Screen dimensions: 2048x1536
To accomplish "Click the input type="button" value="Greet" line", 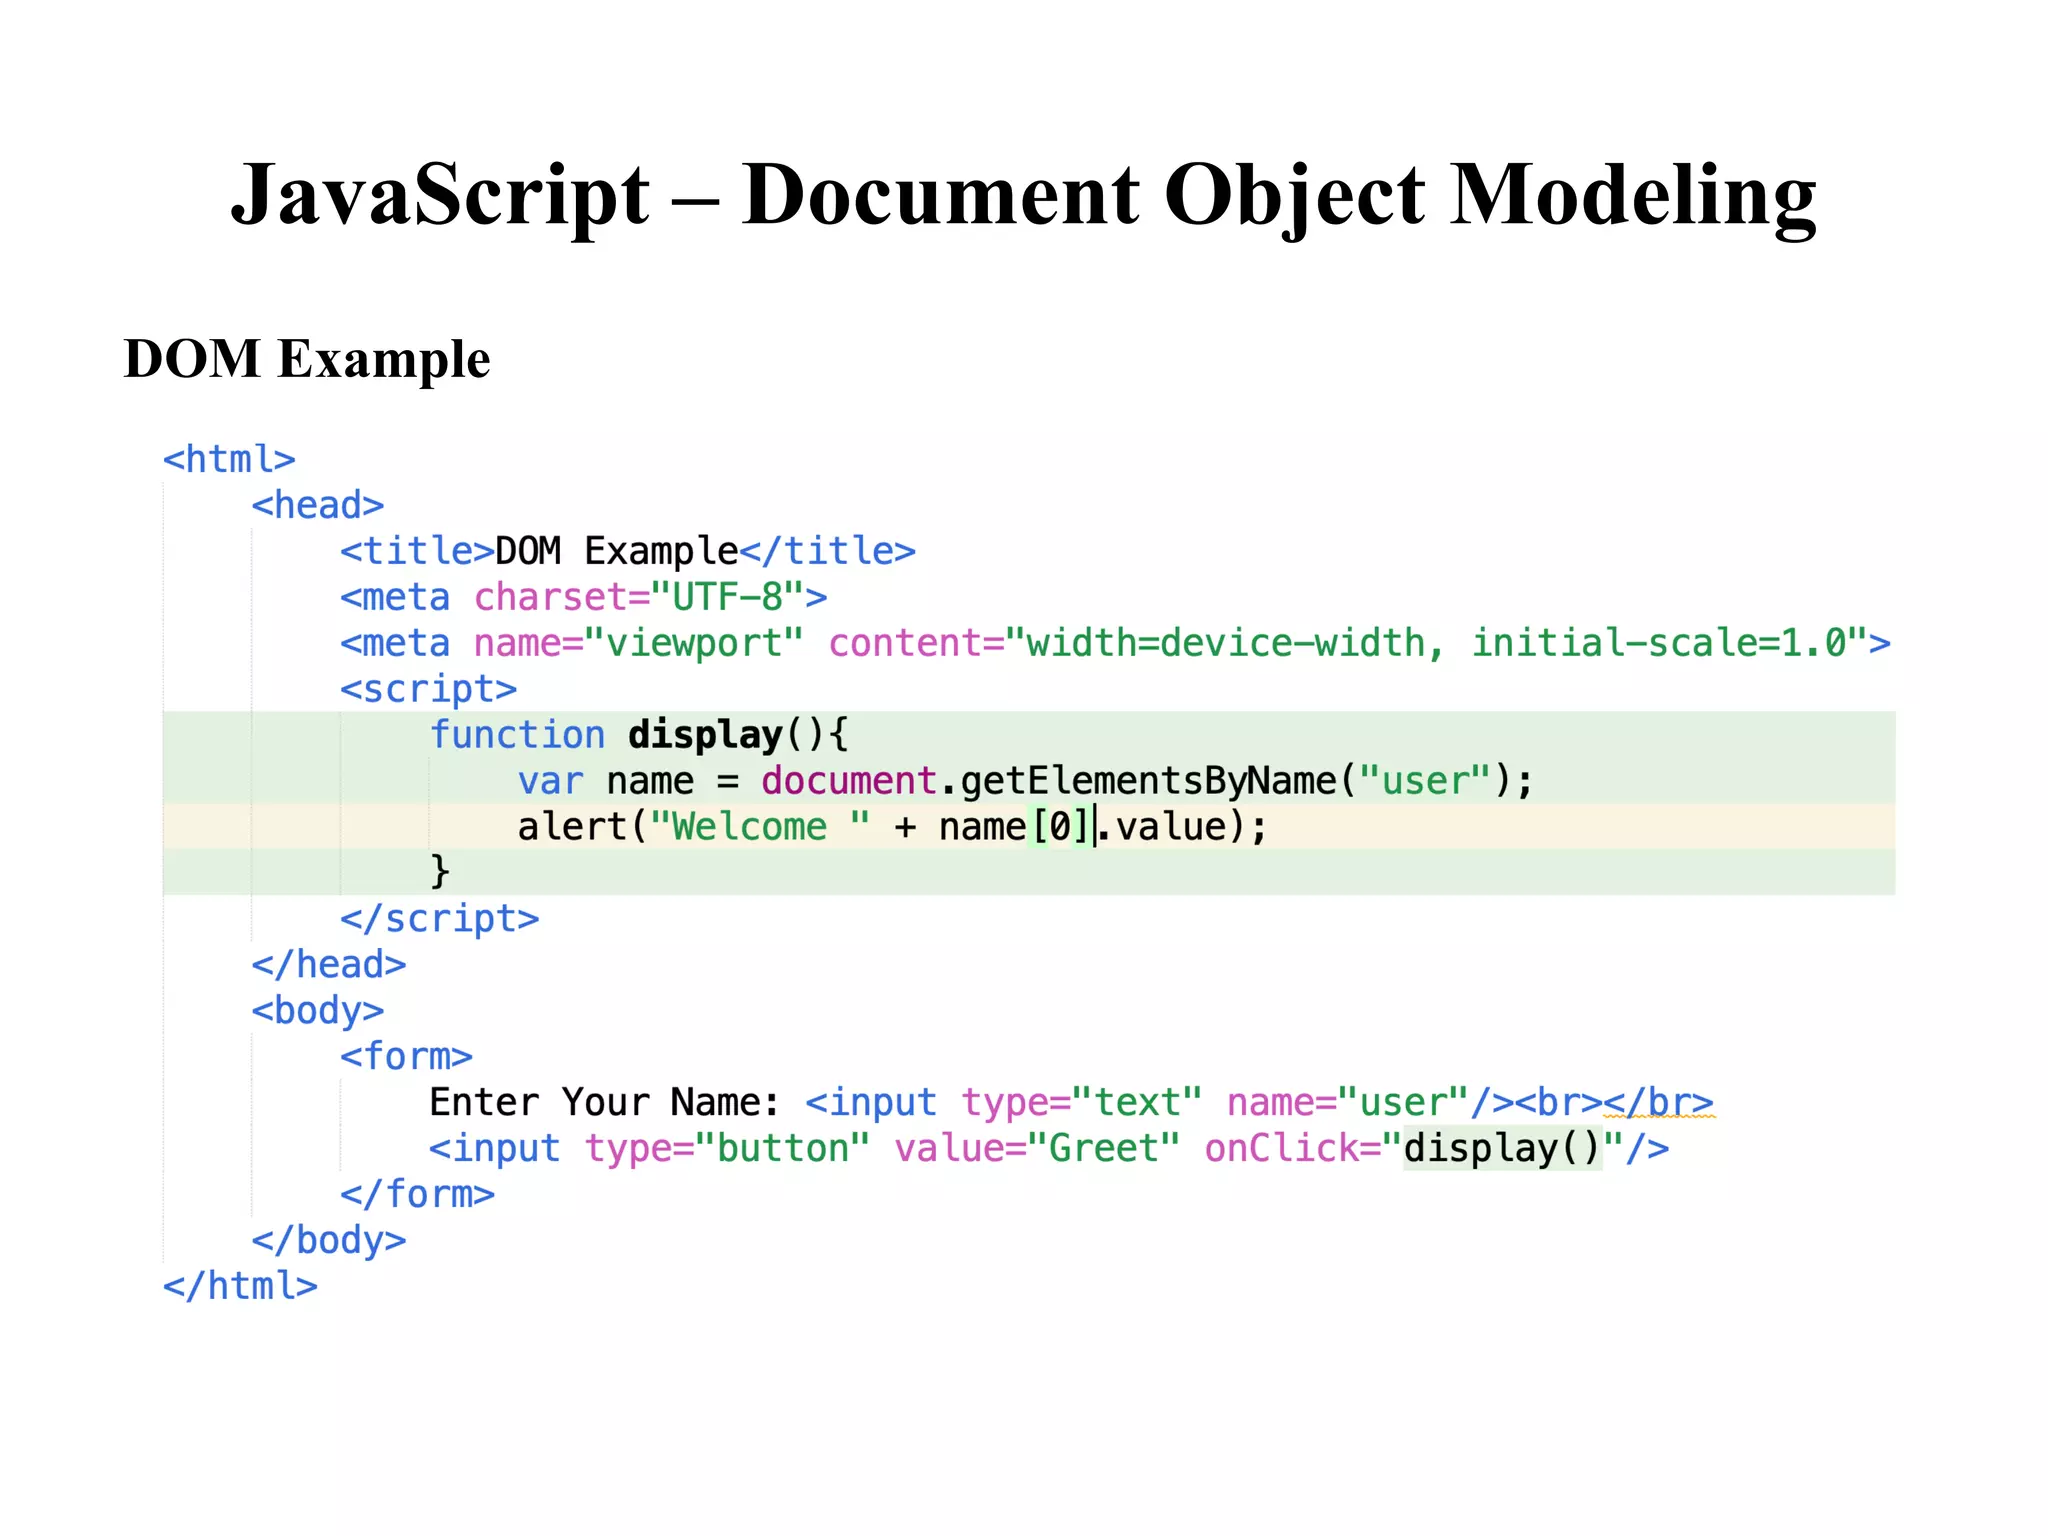I will point(1049,1148).
